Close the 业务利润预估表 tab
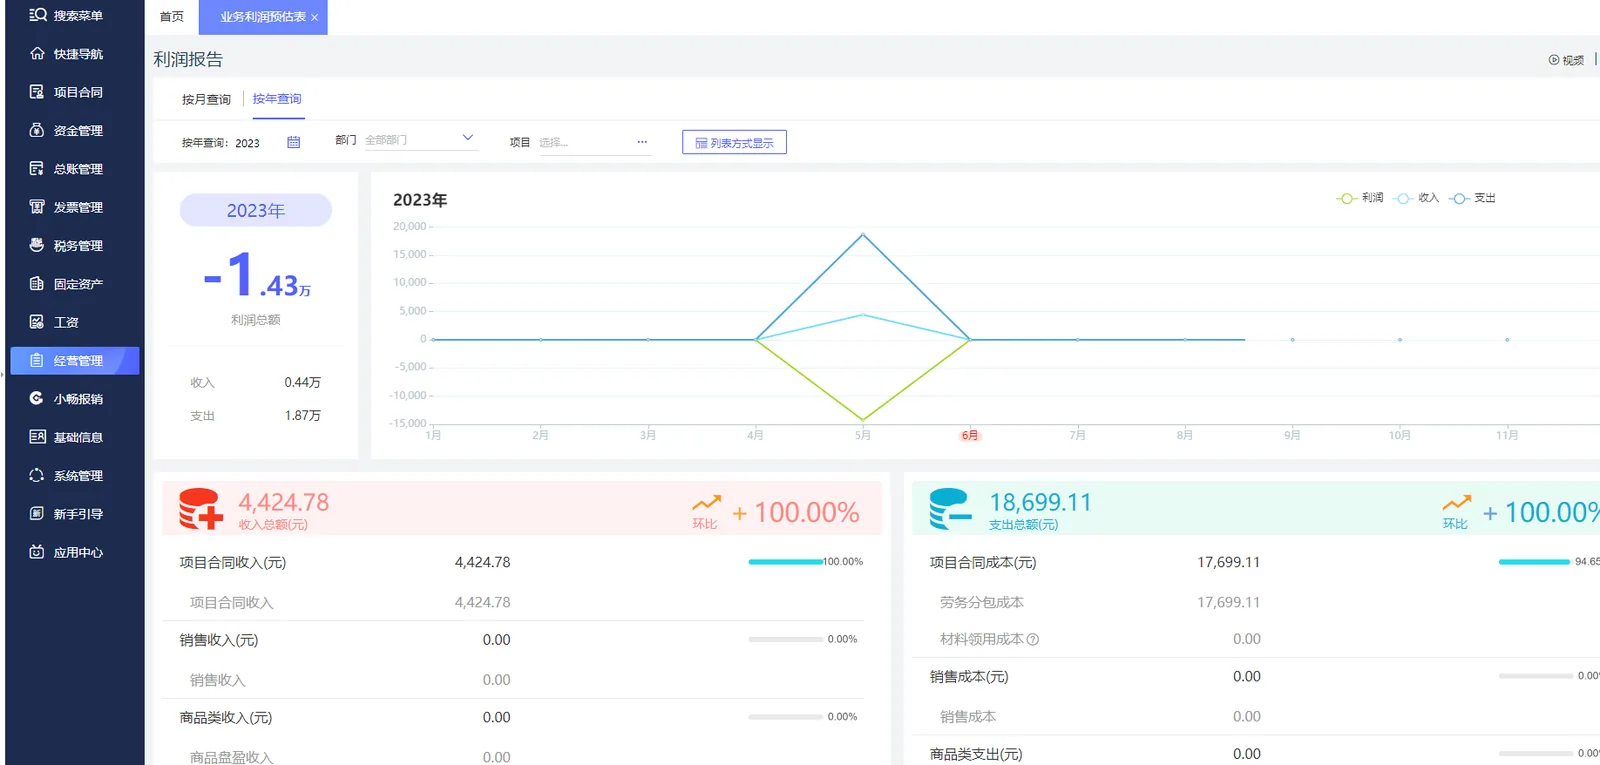1600x765 pixels. click(315, 18)
